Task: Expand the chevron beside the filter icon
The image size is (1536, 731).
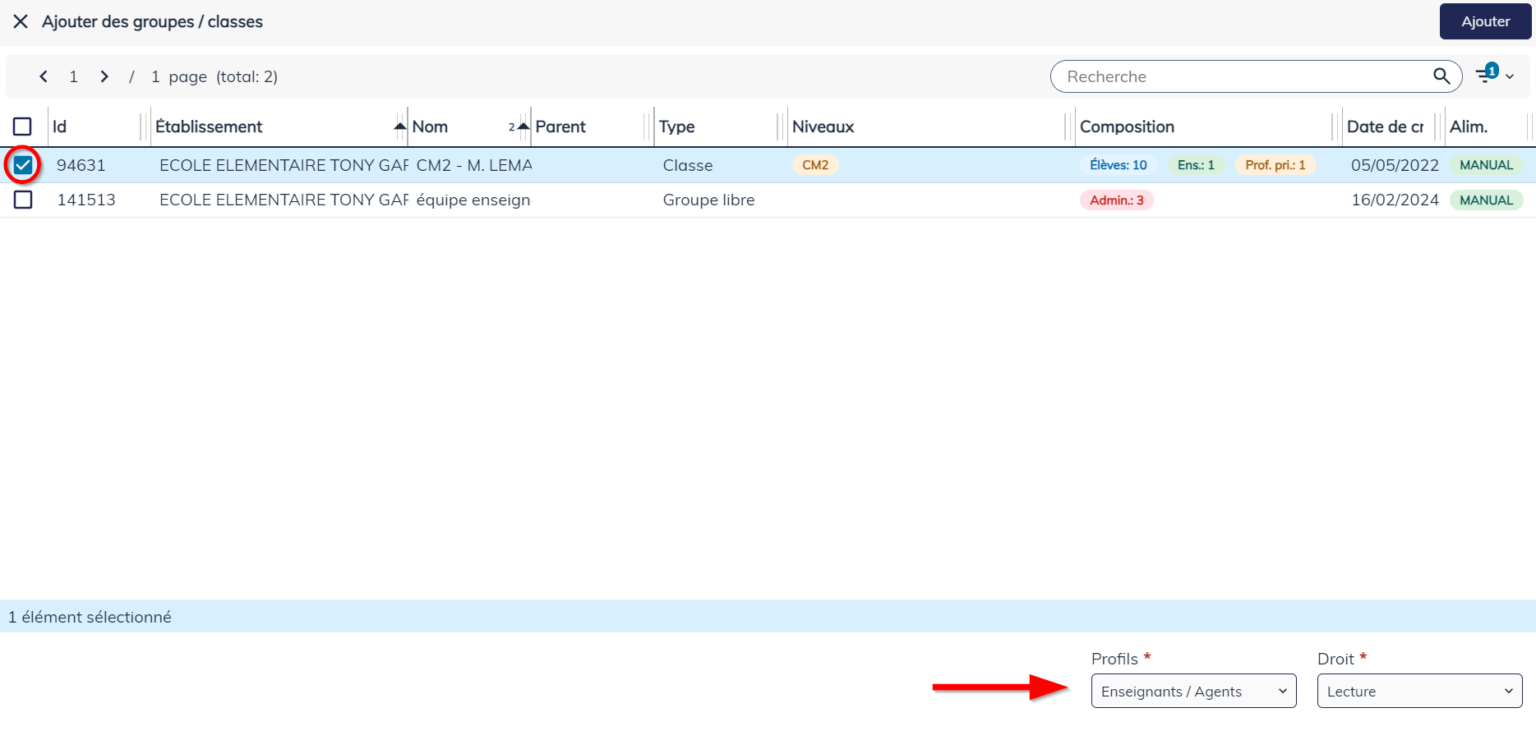Action: coord(1510,76)
